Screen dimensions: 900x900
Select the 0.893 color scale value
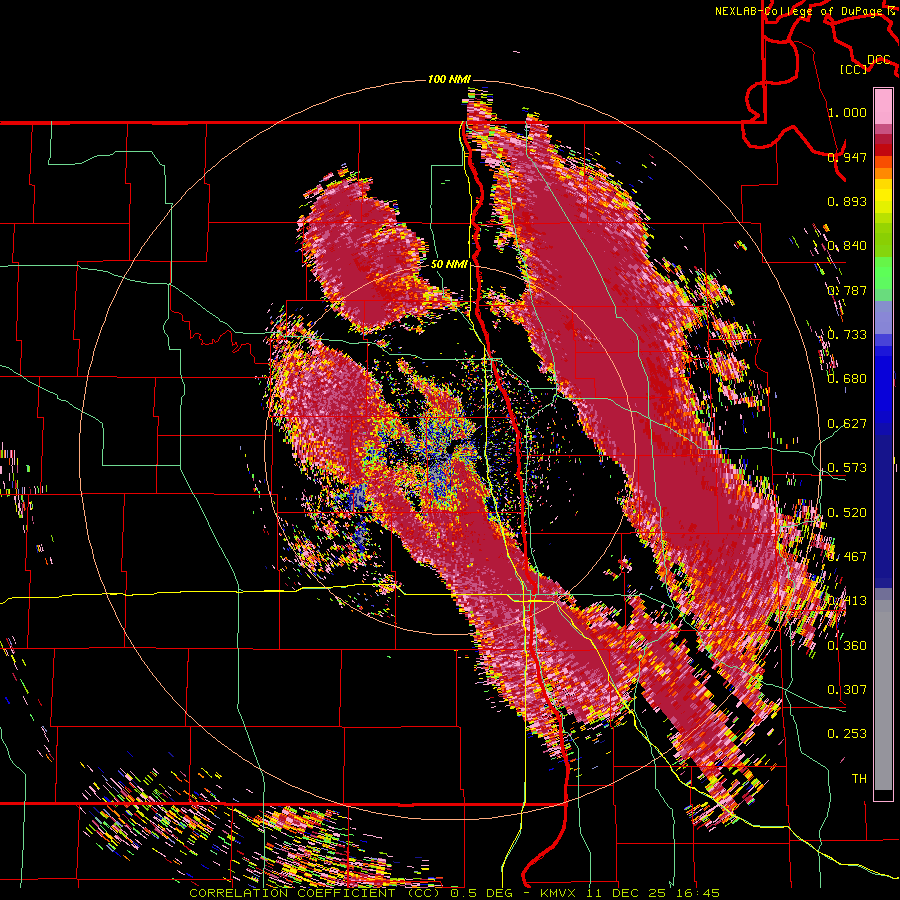(847, 201)
